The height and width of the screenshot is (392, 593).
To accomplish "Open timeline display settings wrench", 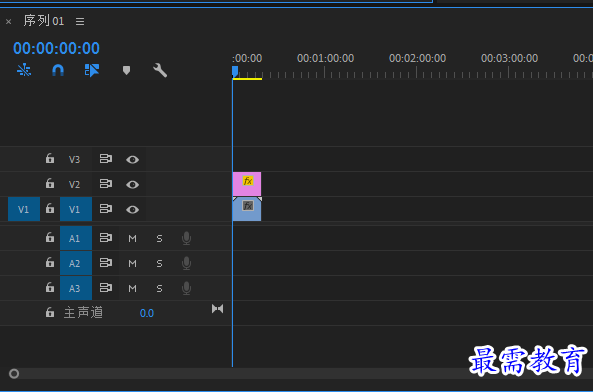I will point(160,70).
